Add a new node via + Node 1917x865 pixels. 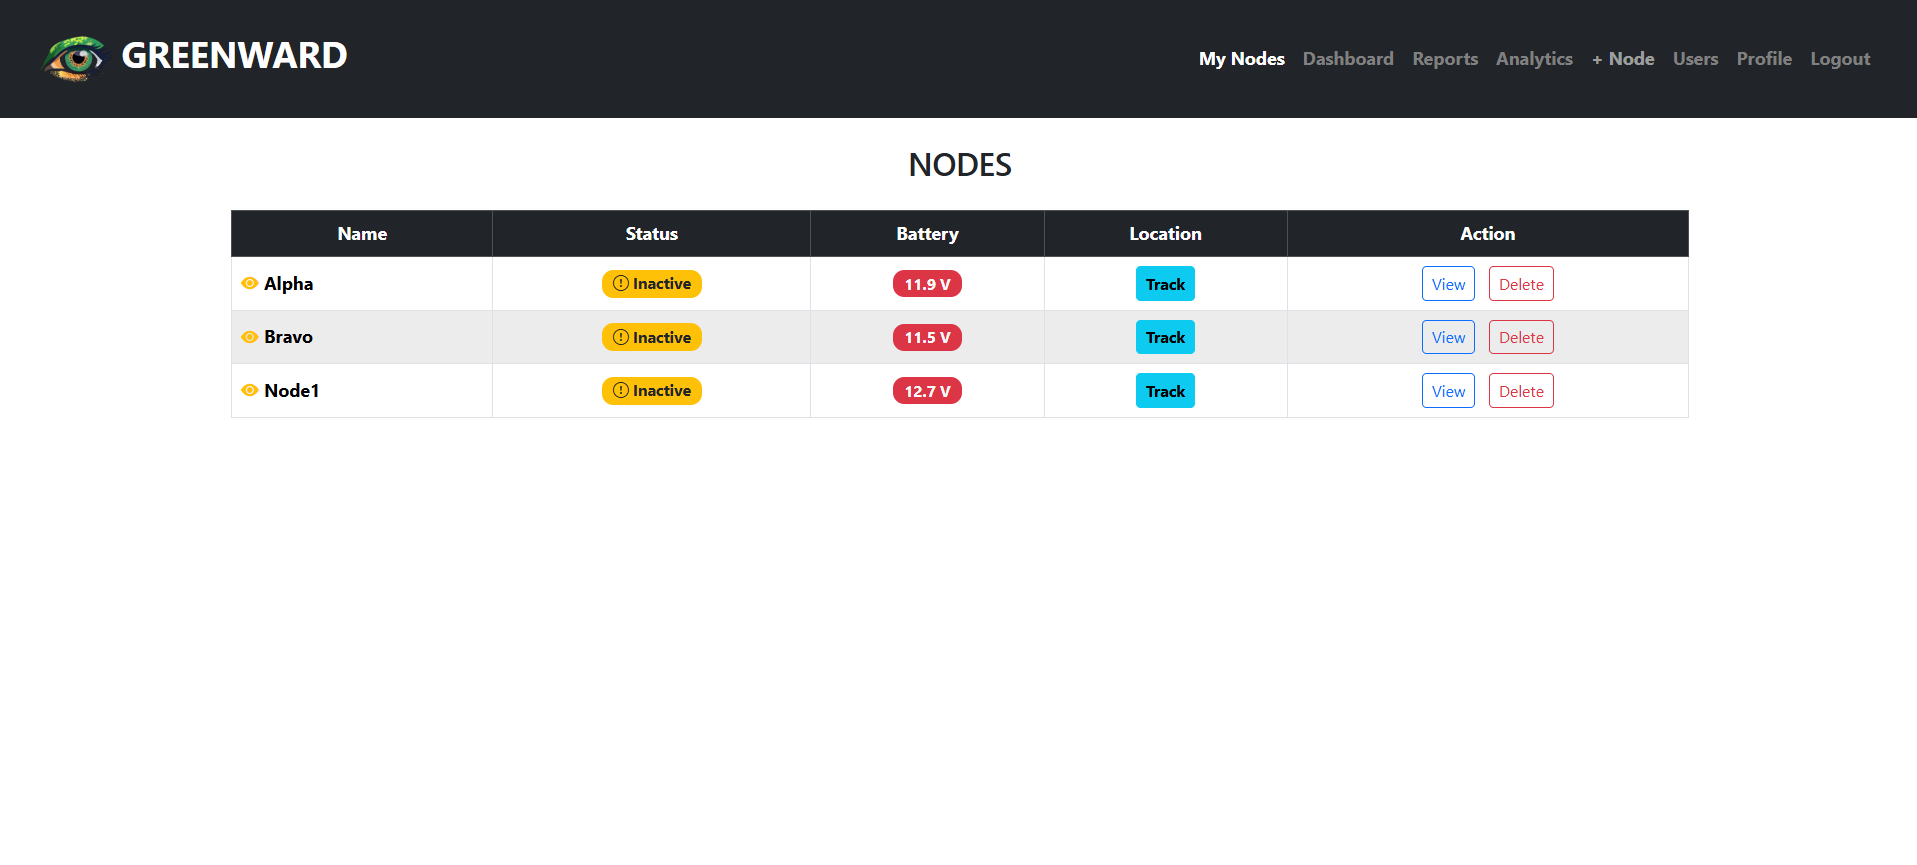(x=1623, y=59)
